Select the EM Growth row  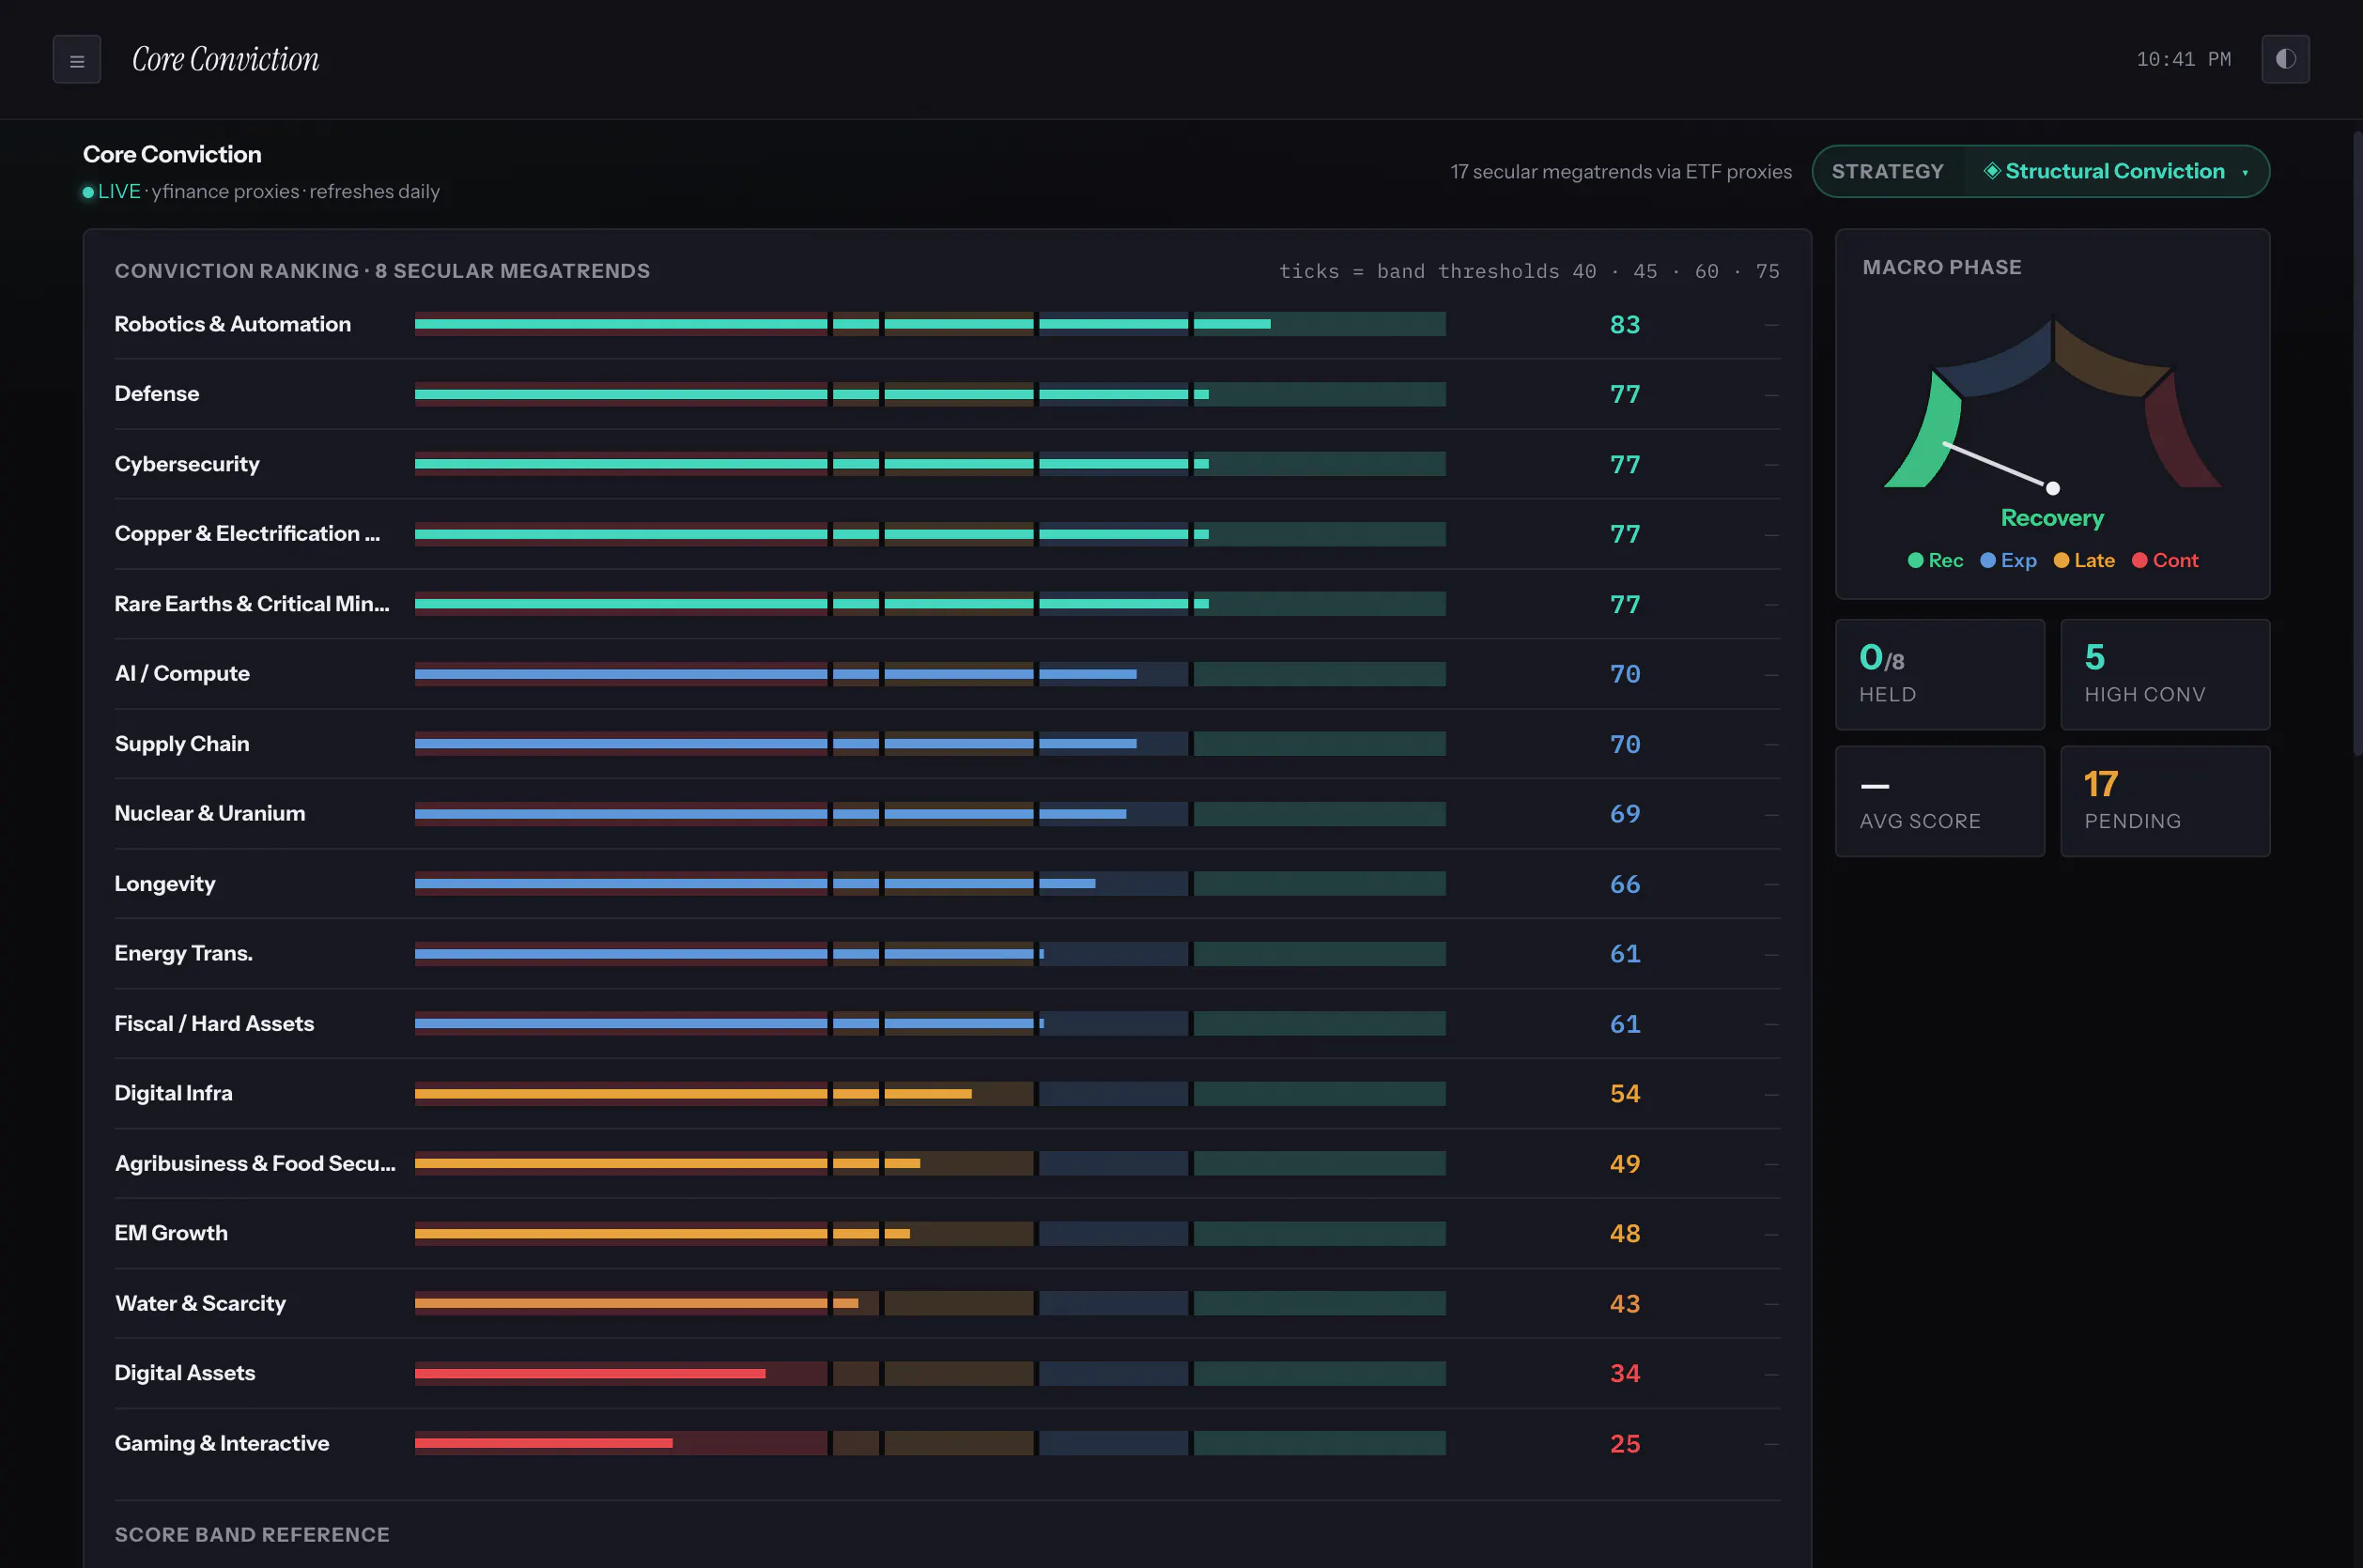(x=947, y=1233)
